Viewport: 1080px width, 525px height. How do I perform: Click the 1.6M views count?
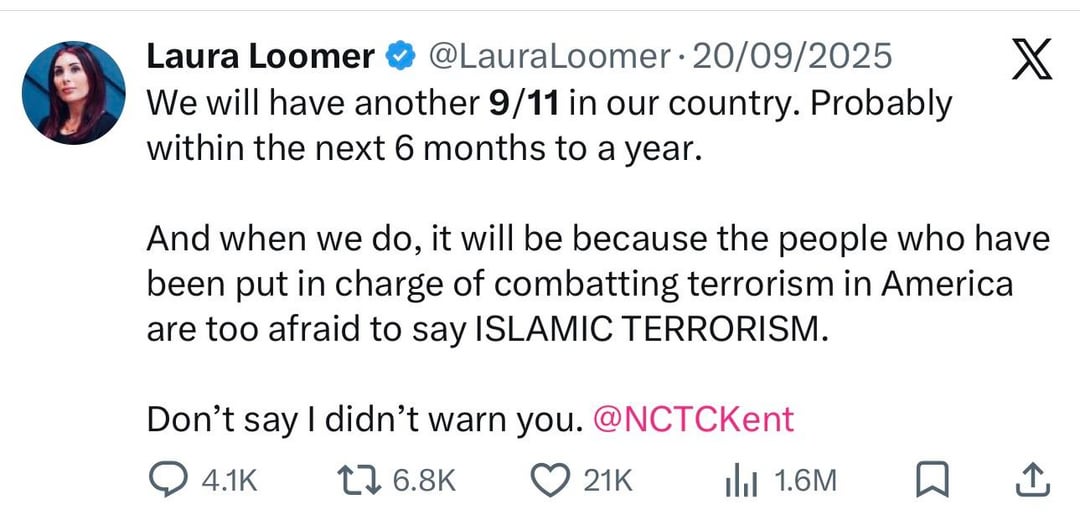coord(805,481)
